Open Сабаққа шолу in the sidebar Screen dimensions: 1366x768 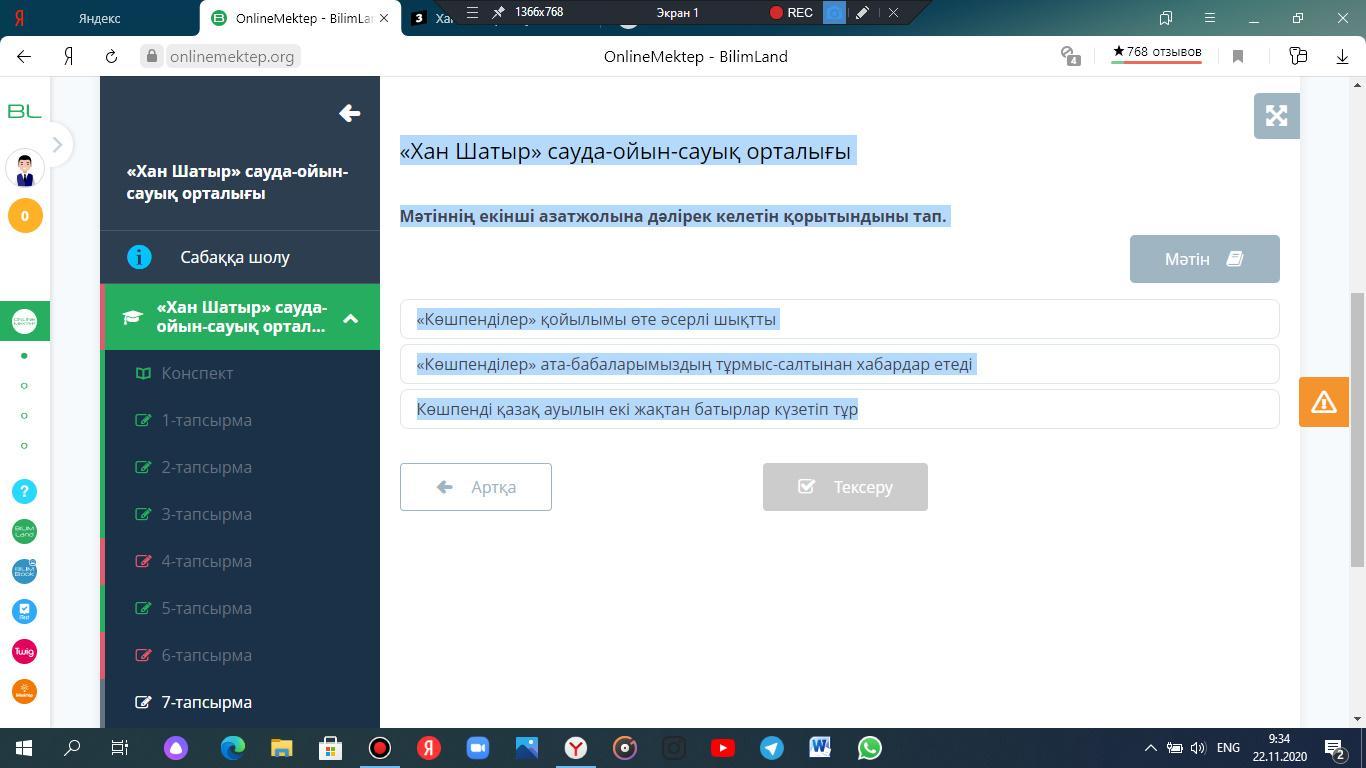pyautogui.click(x=235, y=257)
